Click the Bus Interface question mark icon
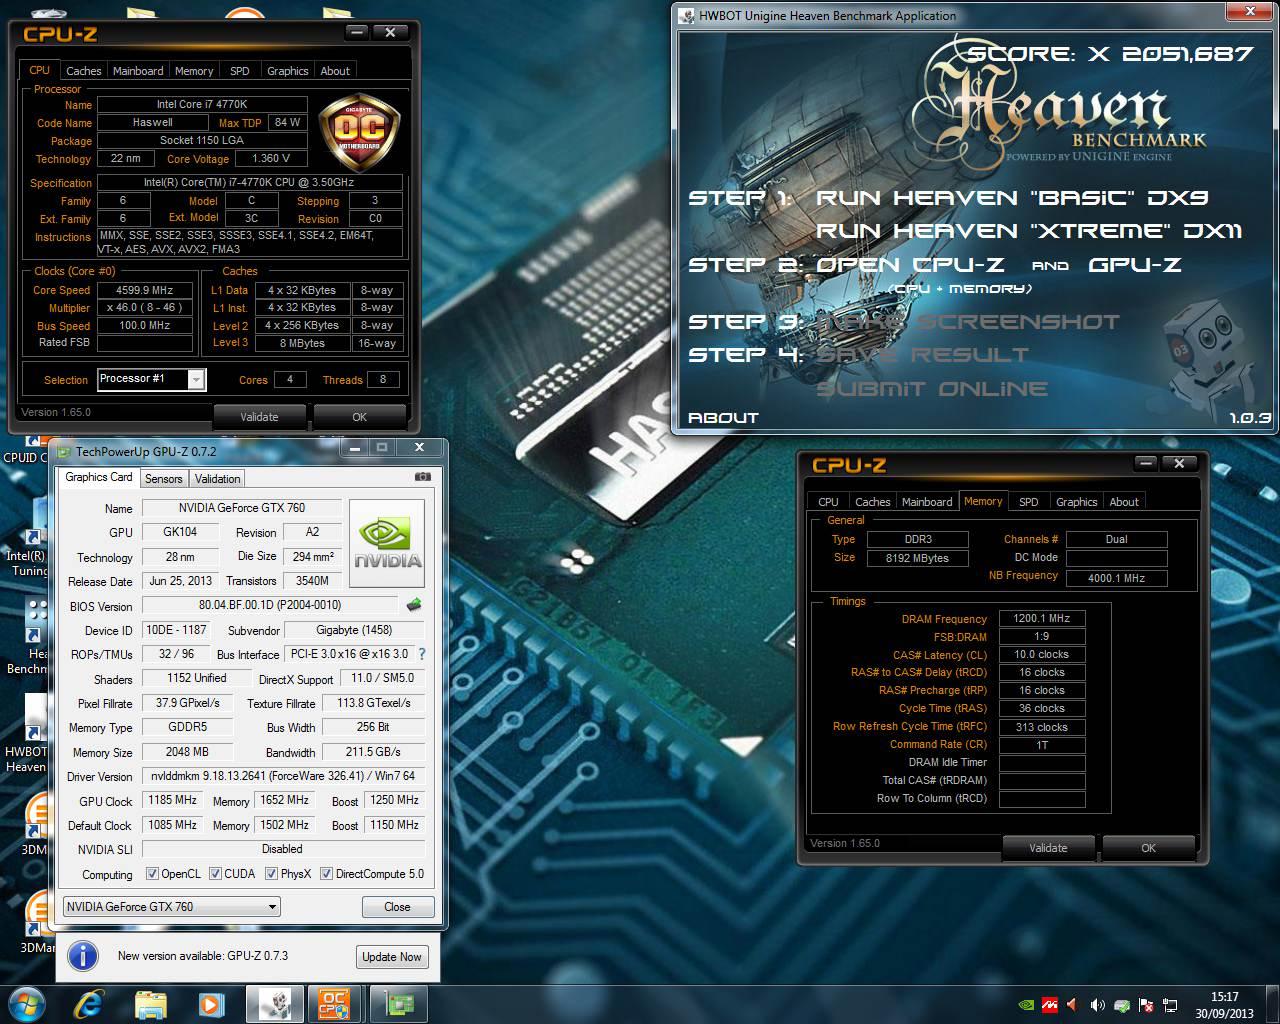 click(x=421, y=654)
